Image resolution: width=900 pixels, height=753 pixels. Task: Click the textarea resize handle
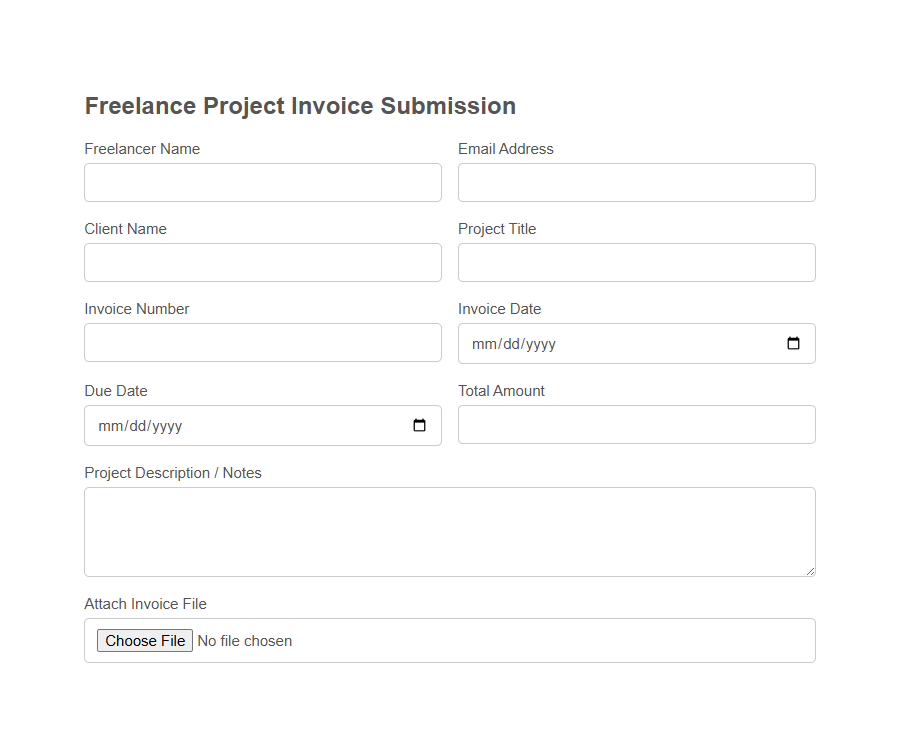click(x=811, y=571)
